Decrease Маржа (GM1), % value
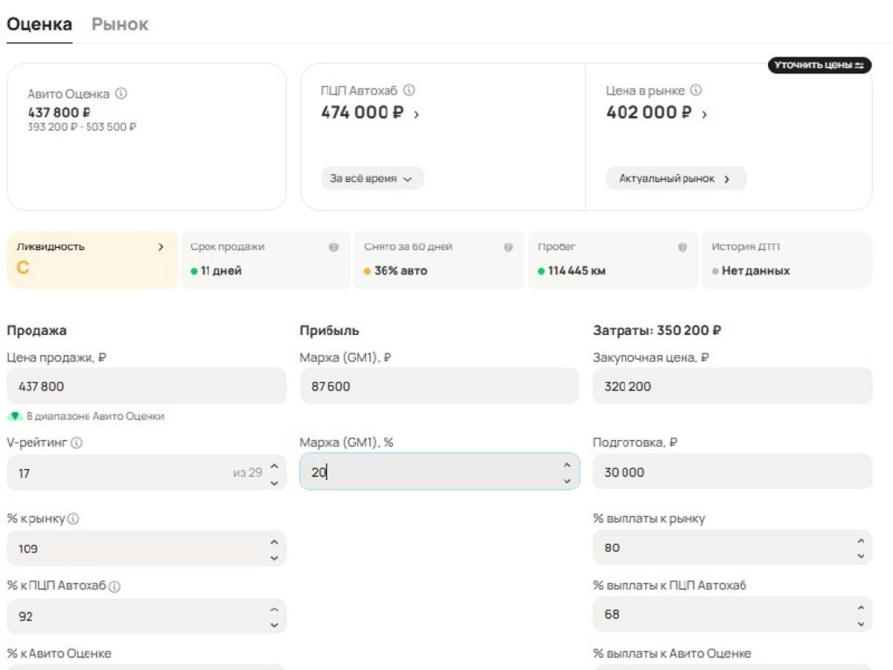Viewport: 893px width, 670px height. tap(567, 481)
